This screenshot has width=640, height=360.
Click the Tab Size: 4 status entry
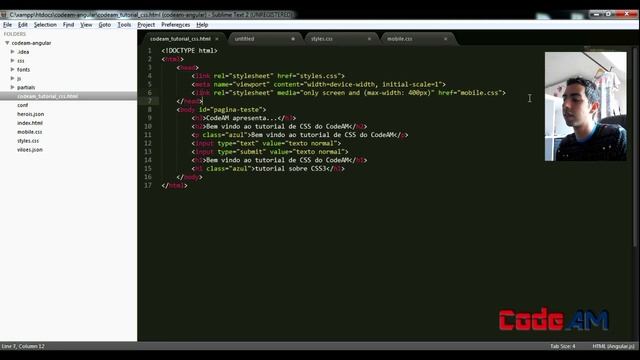click(562, 346)
